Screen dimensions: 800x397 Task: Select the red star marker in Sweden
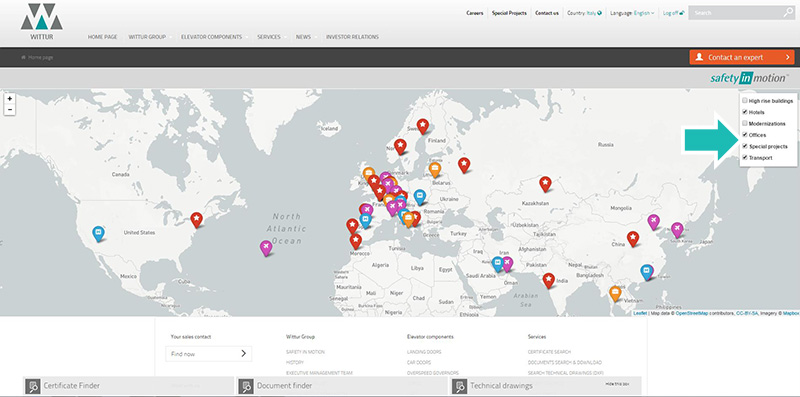[x=422, y=126]
